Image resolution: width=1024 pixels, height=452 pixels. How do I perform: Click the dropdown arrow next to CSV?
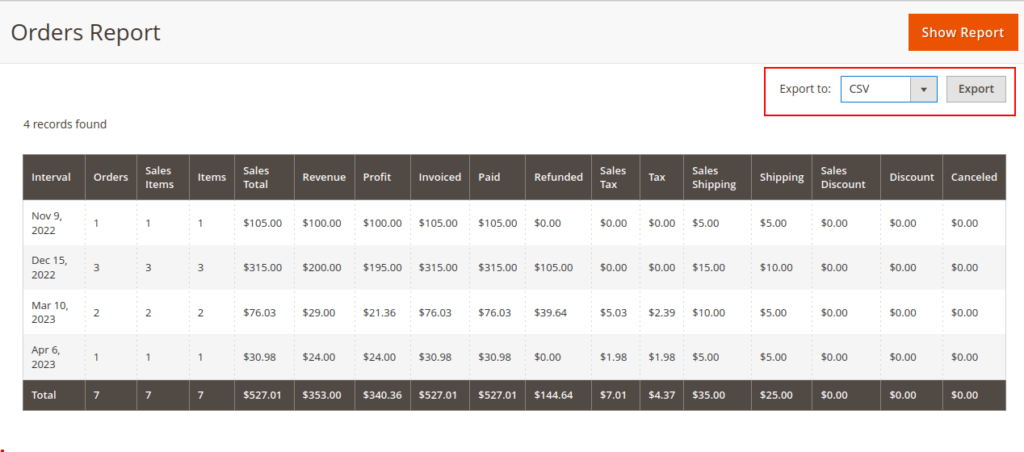(923, 89)
